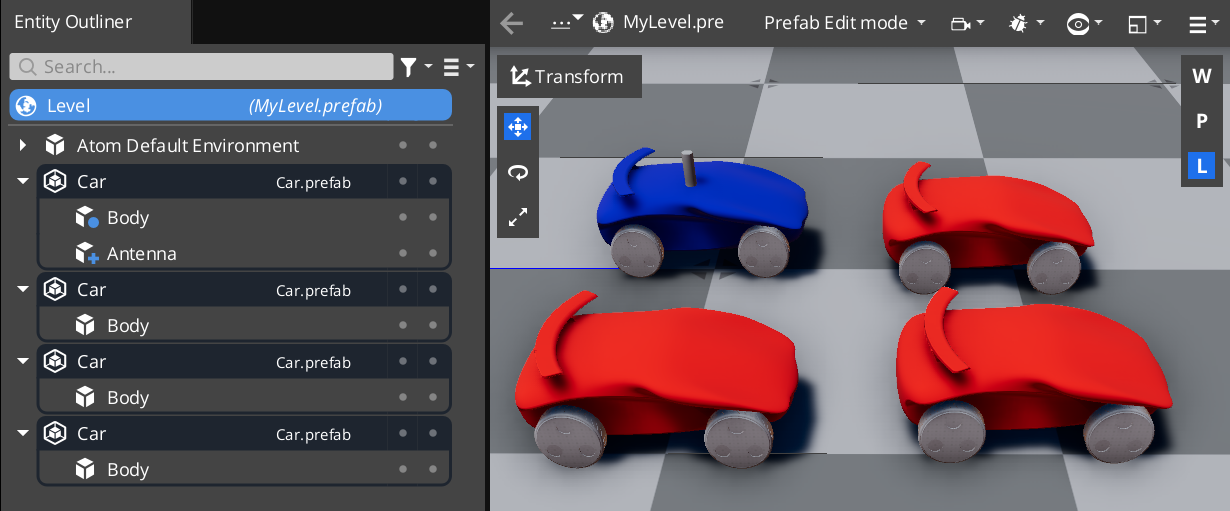This screenshot has height=511, width=1230.
Task: Switch to Entity Outliner tab
Action: point(73,22)
